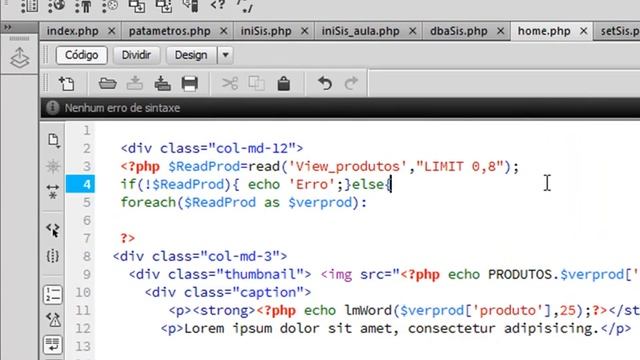
Task: Close the home.php tab
Action: [583, 31]
